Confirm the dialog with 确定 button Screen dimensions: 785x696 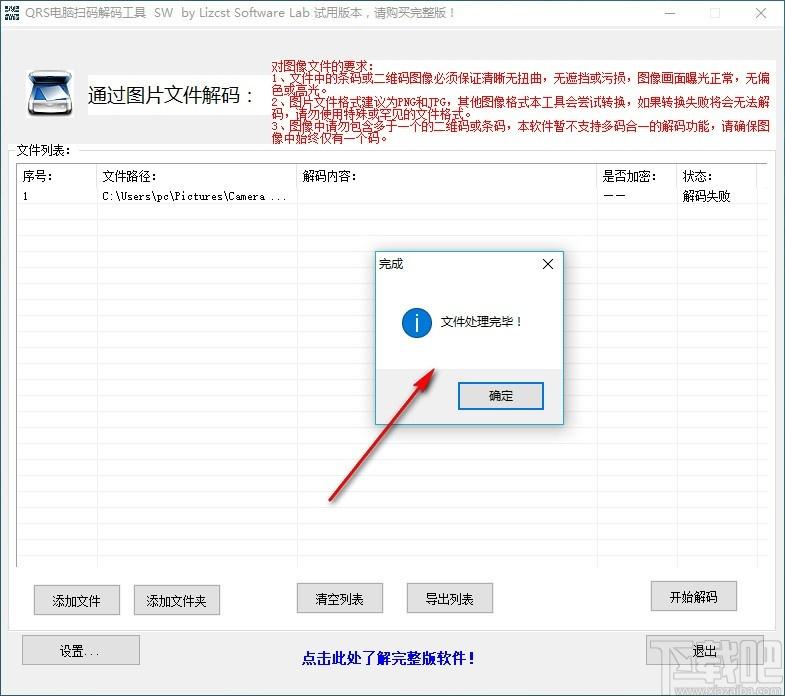501,396
